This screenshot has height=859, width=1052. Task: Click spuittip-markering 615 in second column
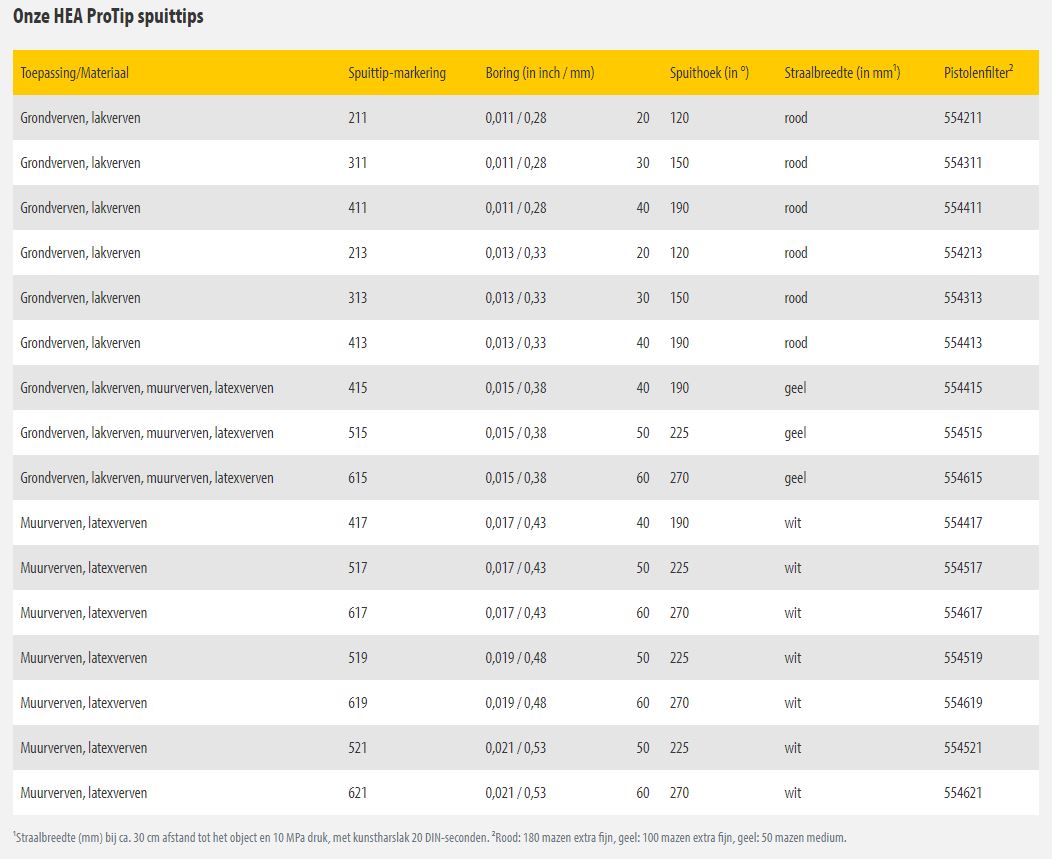(x=357, y=478)
